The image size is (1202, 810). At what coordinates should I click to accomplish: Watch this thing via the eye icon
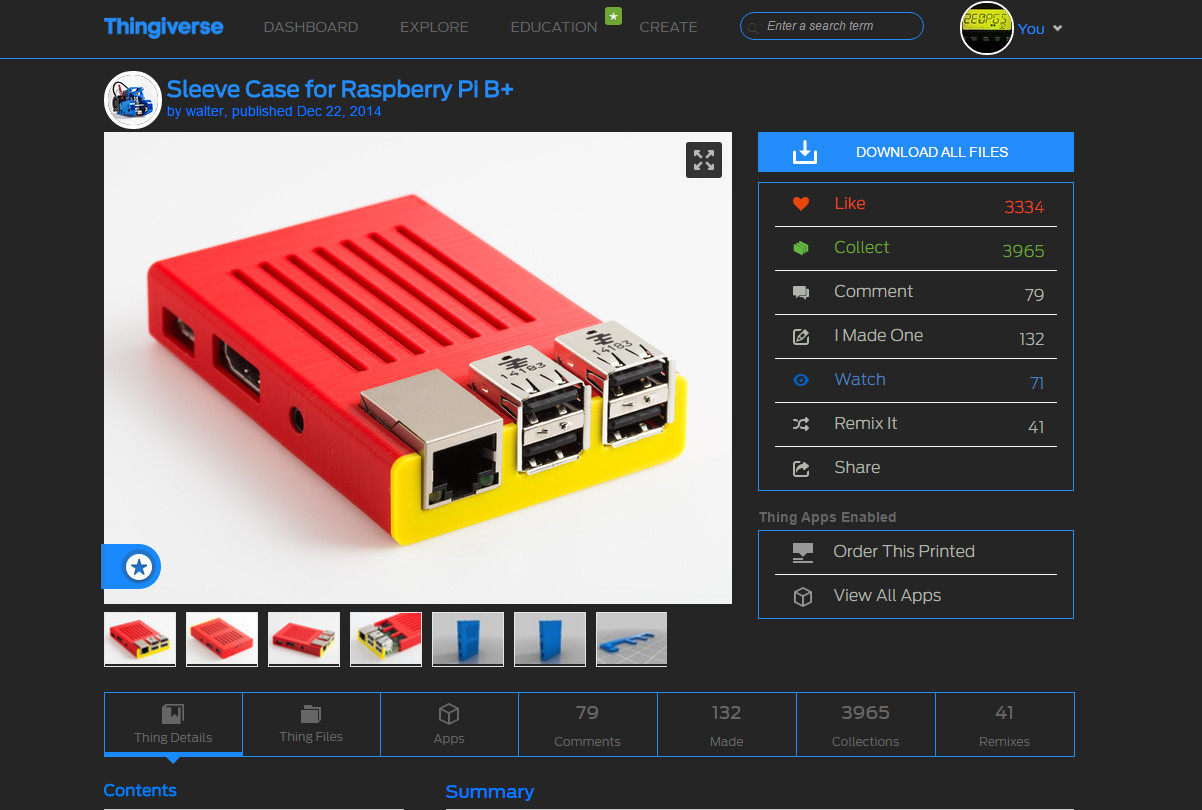800,380
